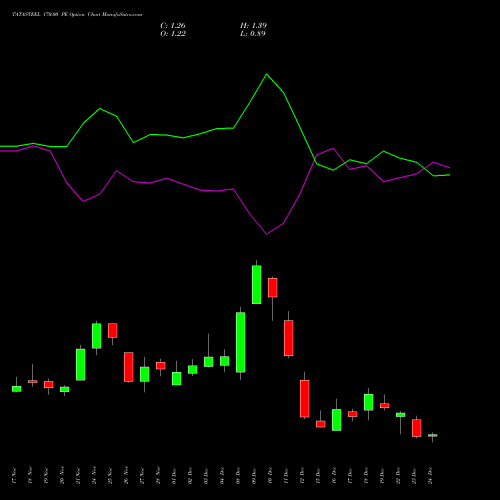This screenshot has width=500, height=500.
Task: Click the TATASTEEL PE Option chart title
Action: (77, 15)
